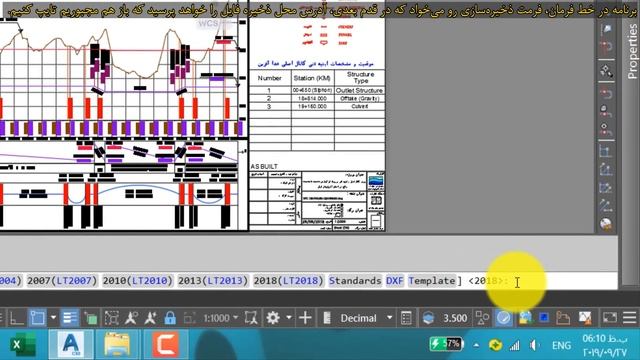Open the status bar customization hamburger menu
This screenshot has width=640, height=360.
point(630,318)
